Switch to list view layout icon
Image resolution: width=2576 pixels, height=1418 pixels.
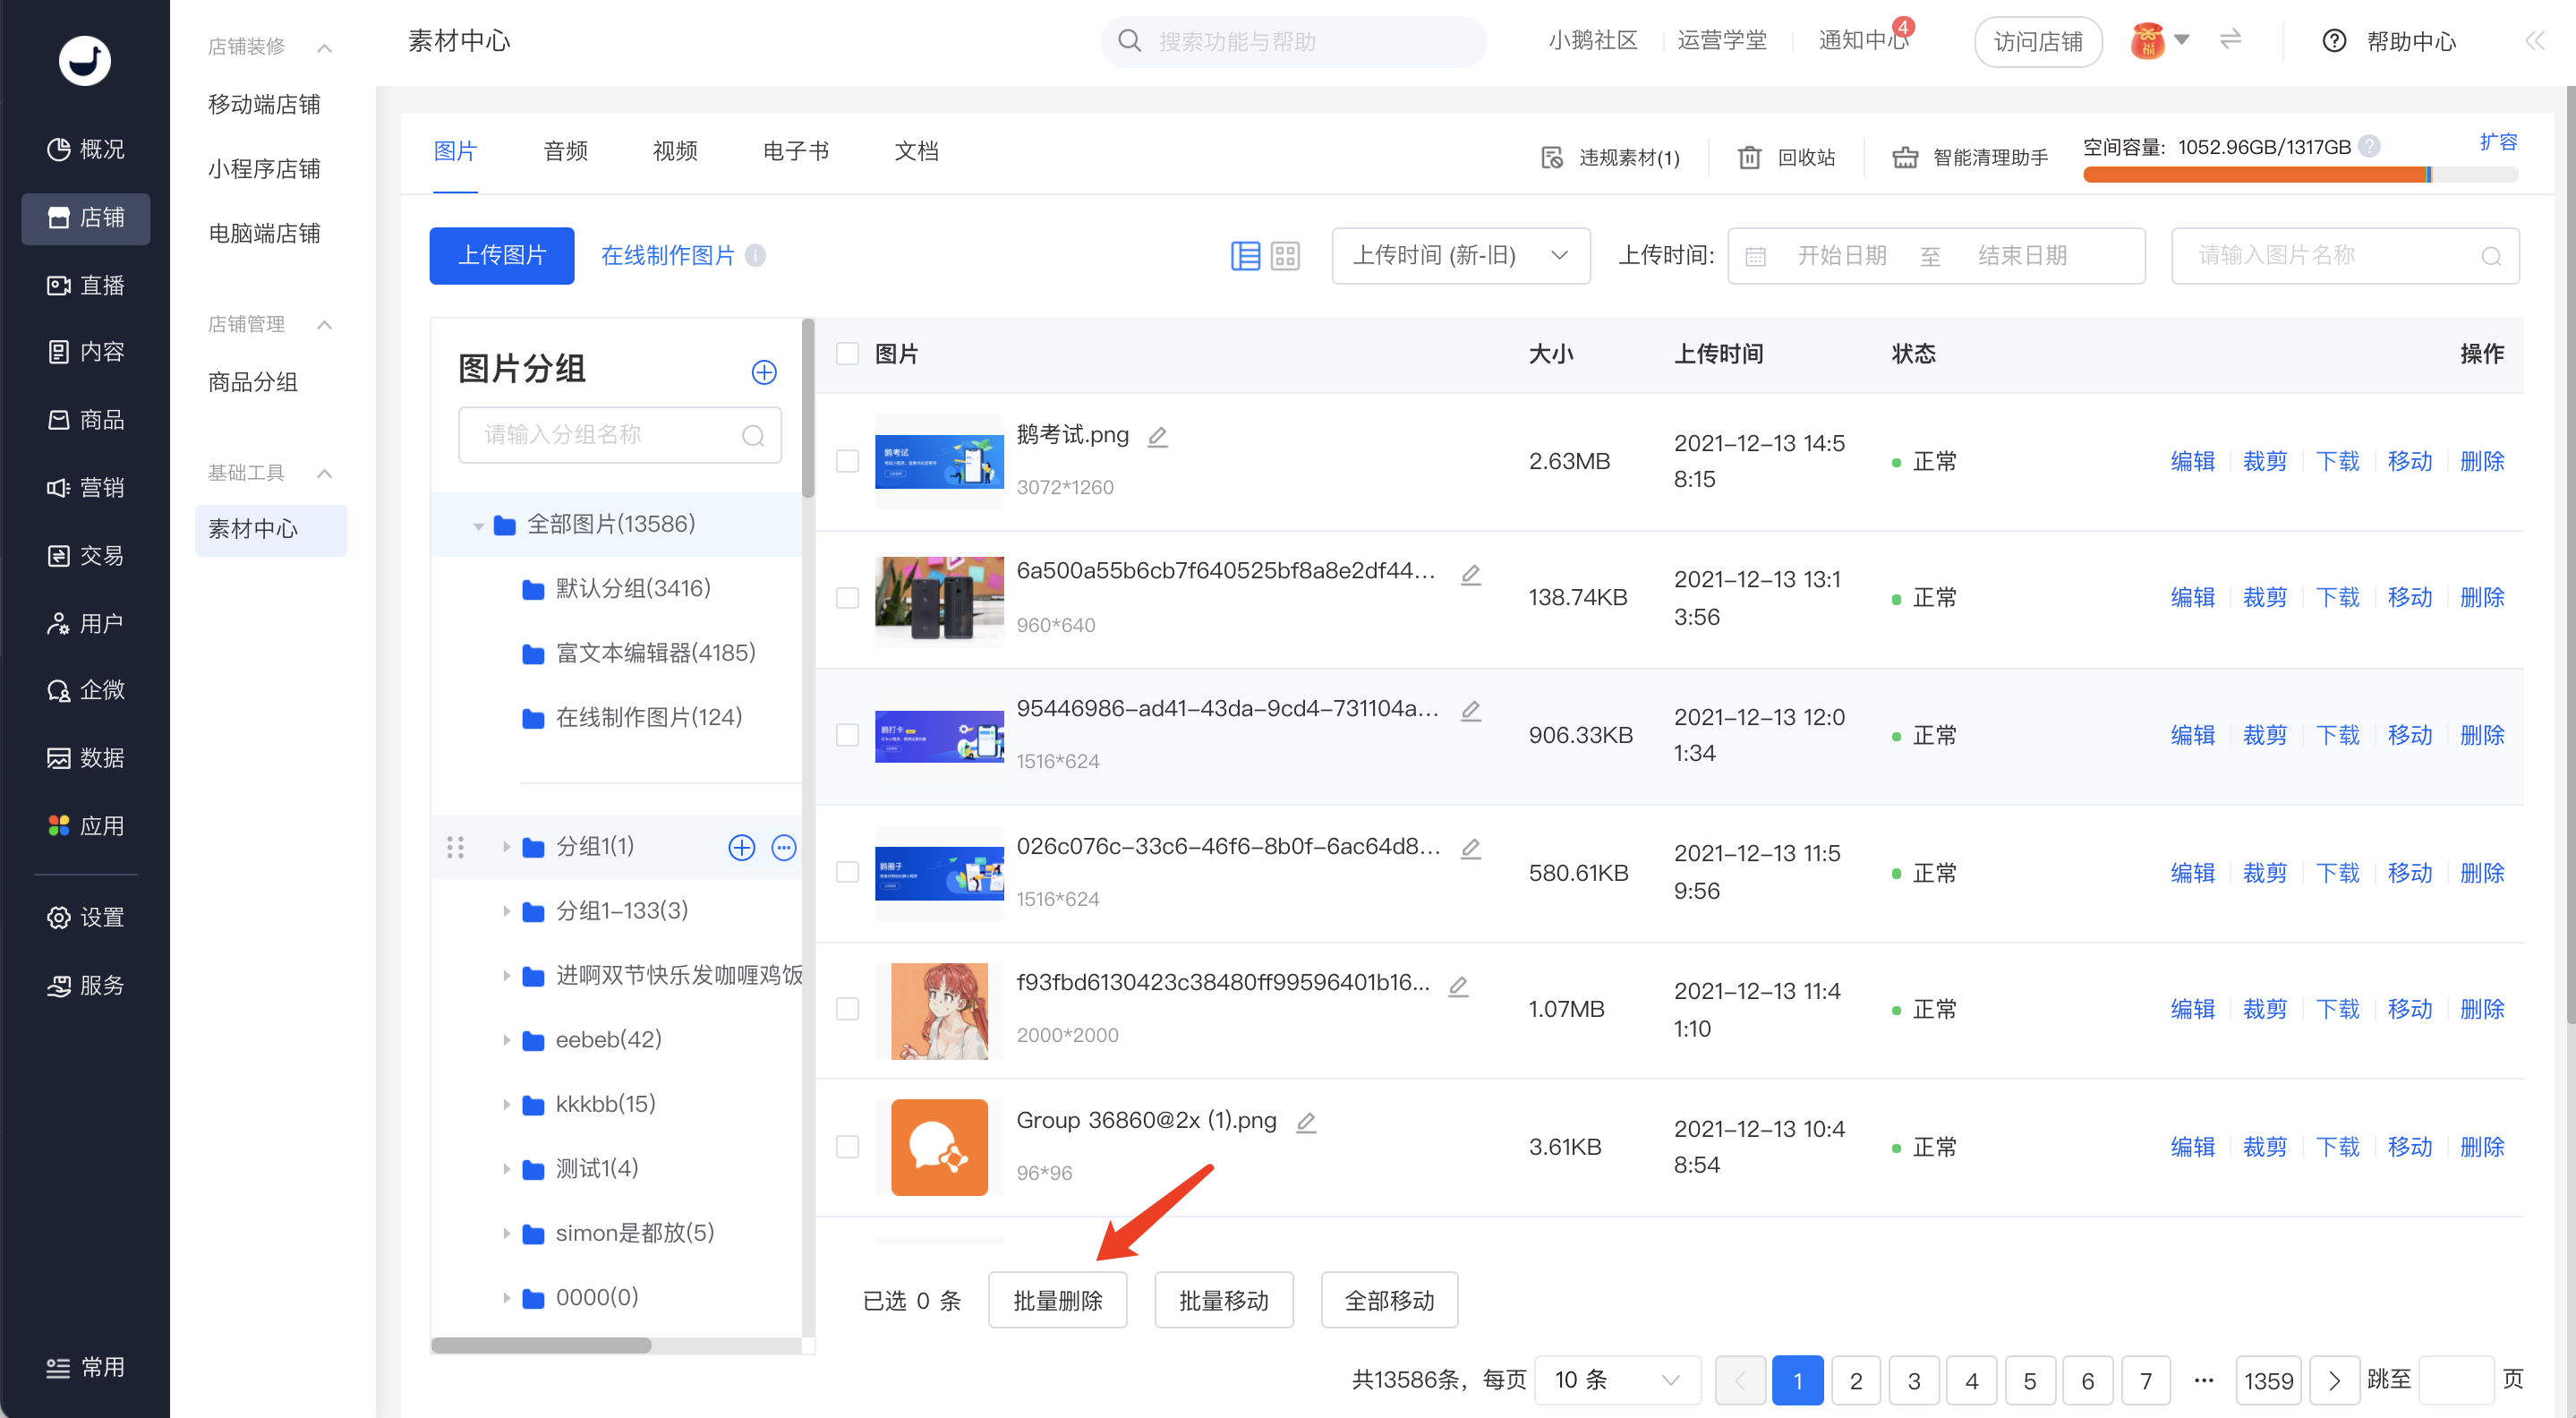pyautogui.click(x=1245, y=256)
